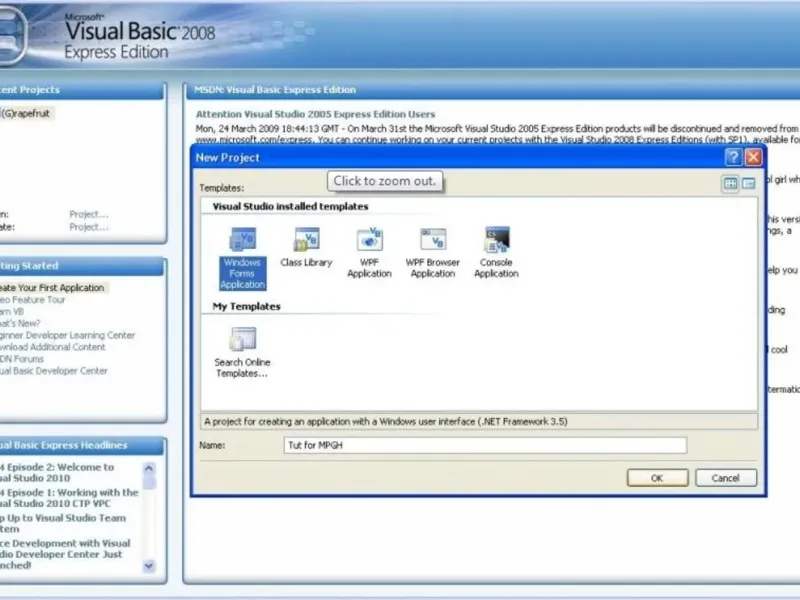
Task: Confirm new project with OK button
Action: click(657, 478)
